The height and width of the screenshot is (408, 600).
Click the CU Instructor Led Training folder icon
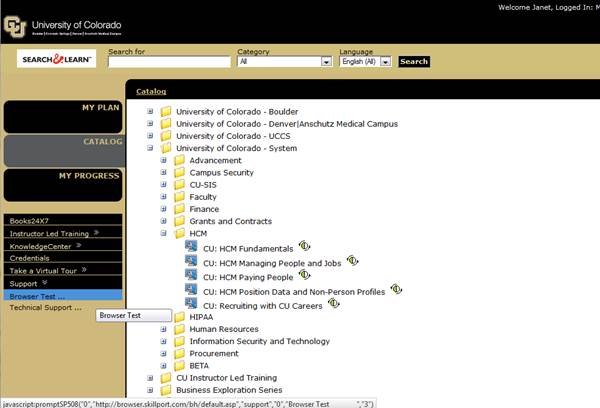166,378
